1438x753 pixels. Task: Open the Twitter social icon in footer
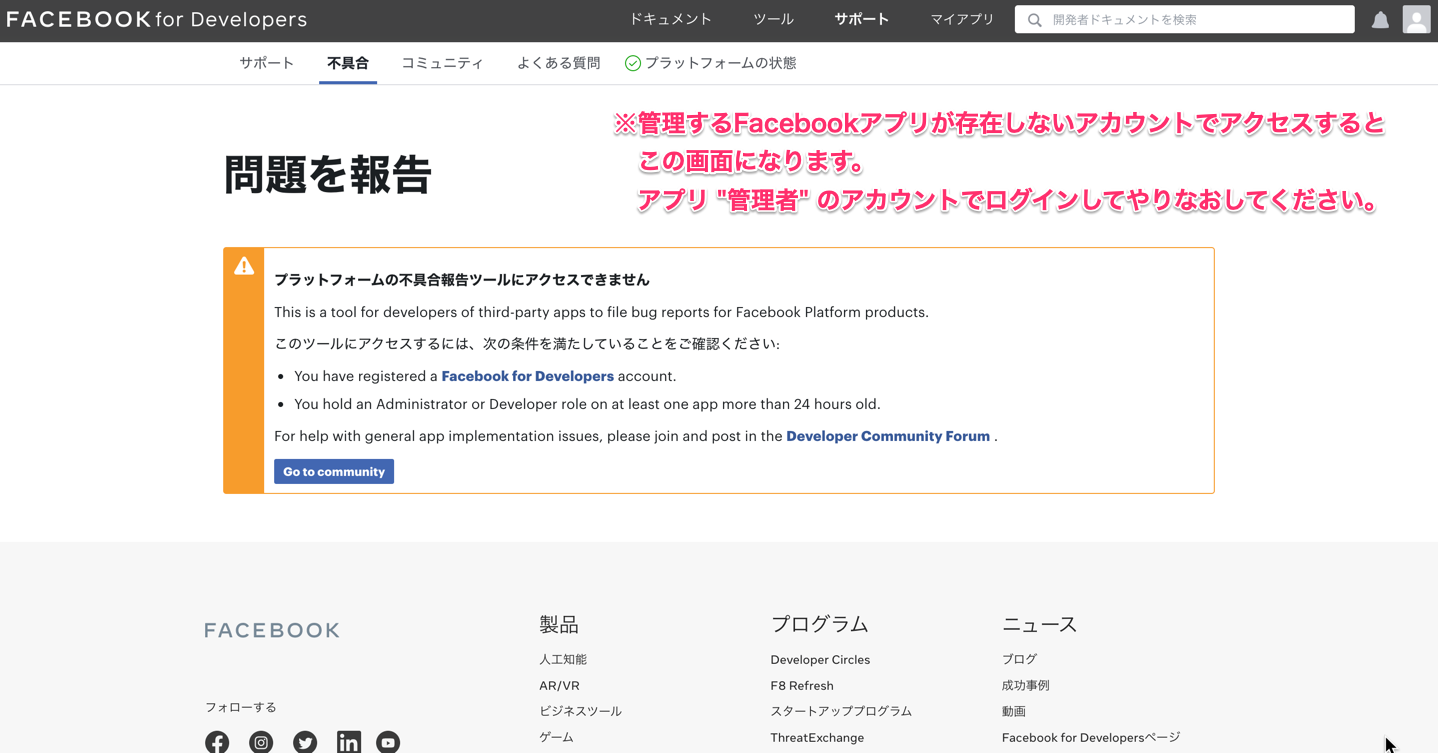click(x=305, y=742)
